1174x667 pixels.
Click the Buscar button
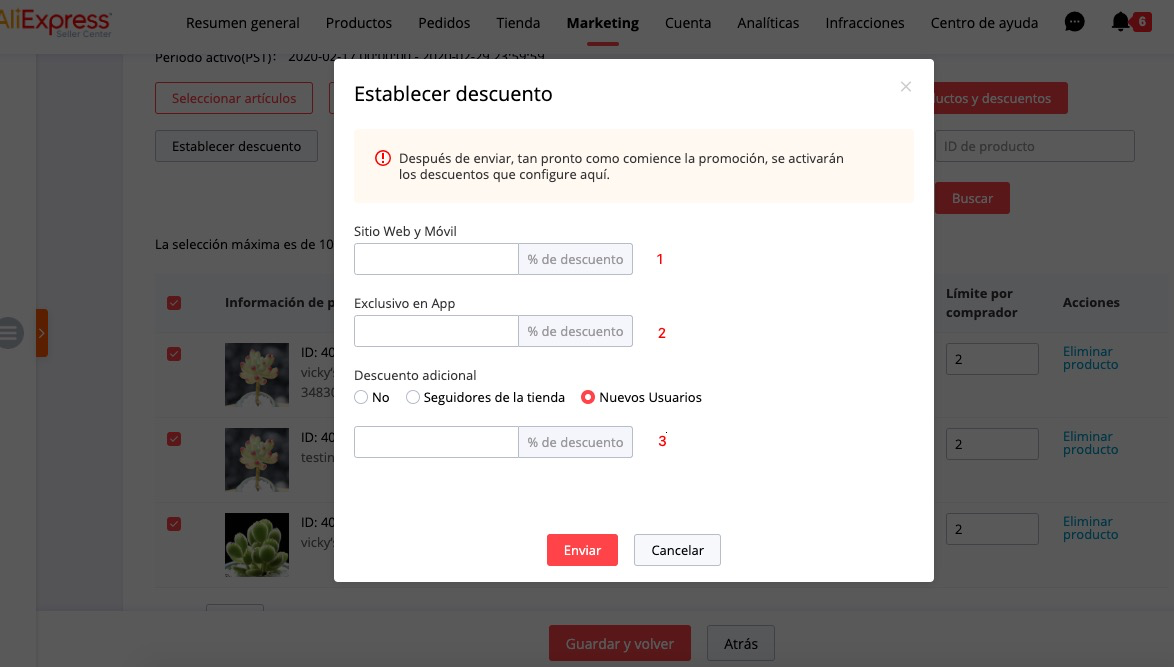pyautogui.click(x=973, y=198)
